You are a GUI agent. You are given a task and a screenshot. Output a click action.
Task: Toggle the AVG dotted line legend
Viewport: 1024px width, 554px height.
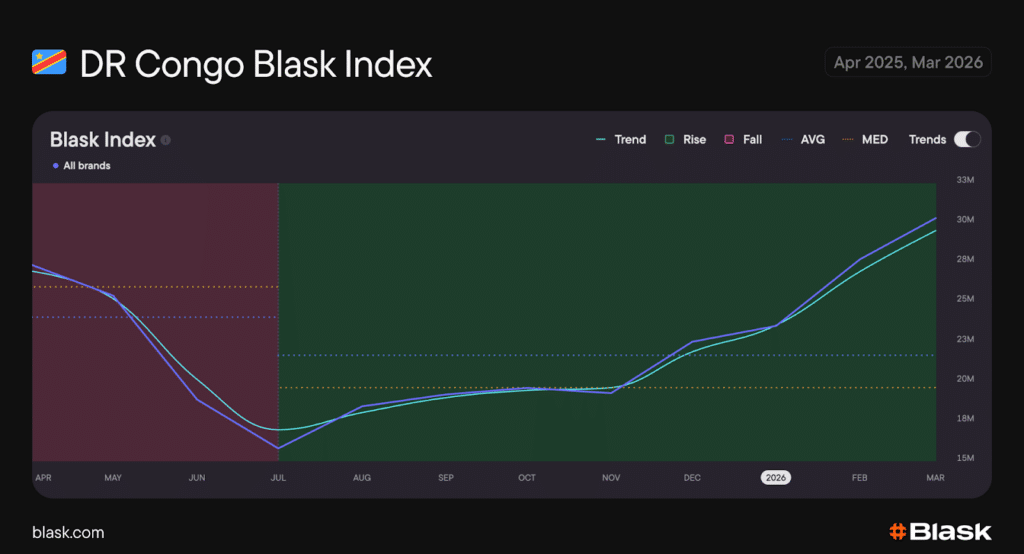click(804, 140)
